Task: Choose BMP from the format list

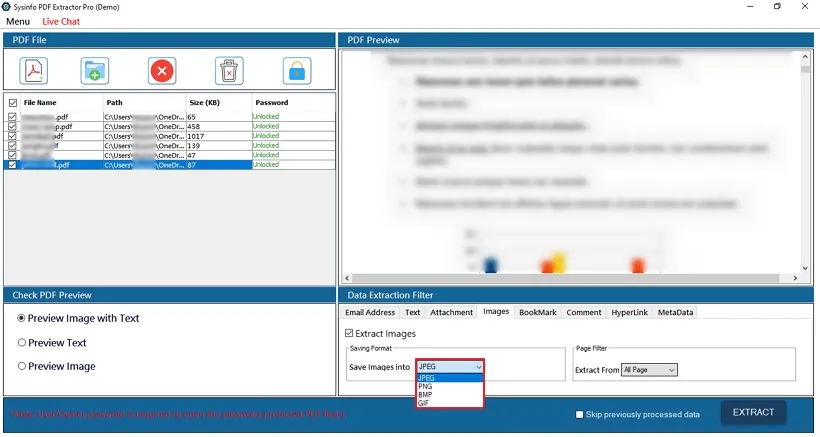Action: tap(450, 395)
